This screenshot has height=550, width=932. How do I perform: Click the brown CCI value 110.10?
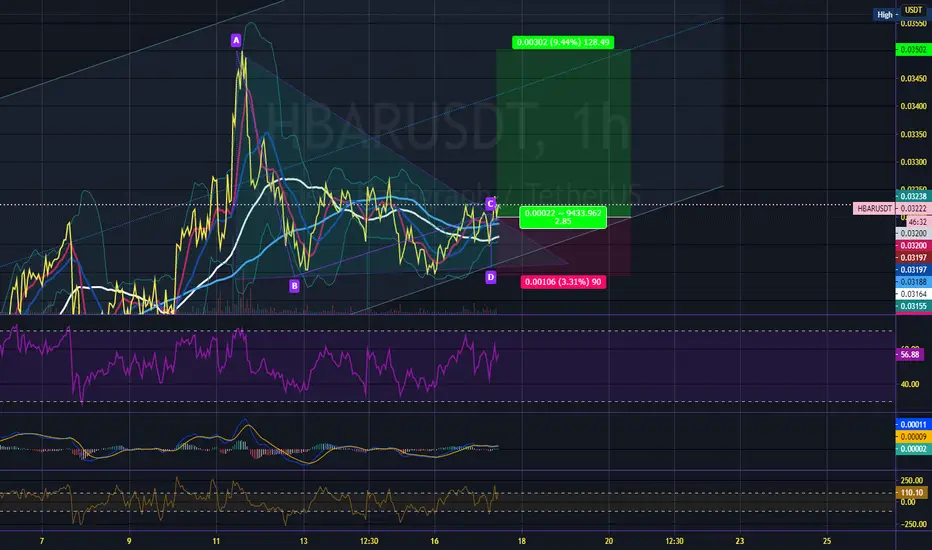click(911, 492)
